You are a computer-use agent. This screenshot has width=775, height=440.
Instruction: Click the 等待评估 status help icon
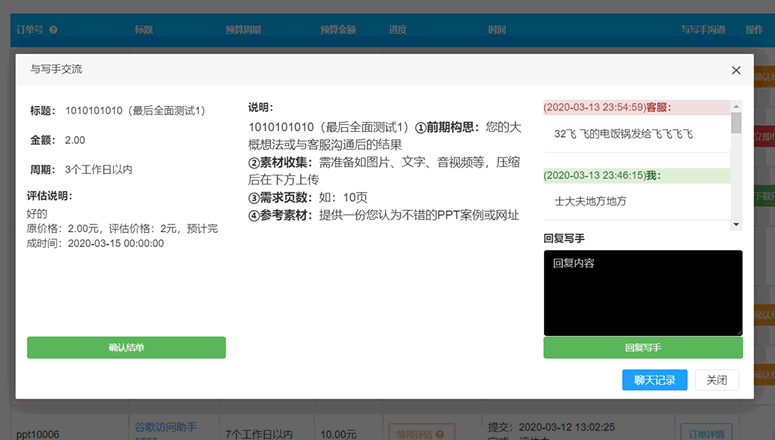click(x=440, y=434)
